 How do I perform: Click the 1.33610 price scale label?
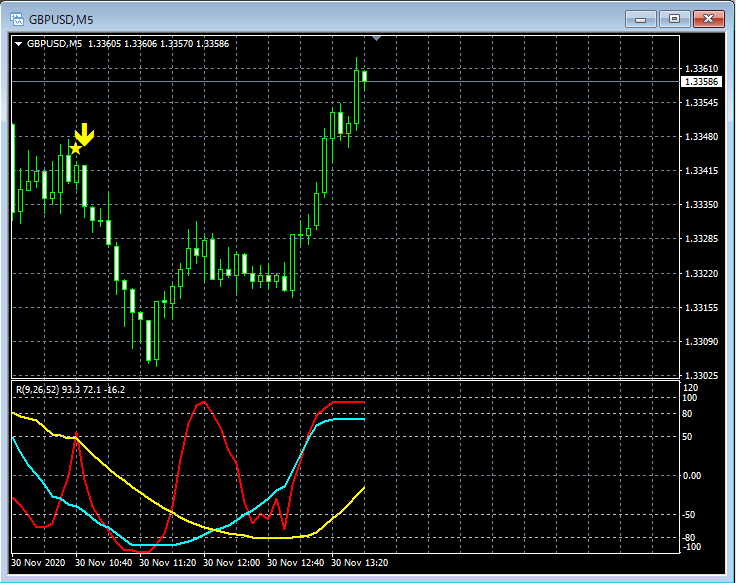(x=702, y=68)
